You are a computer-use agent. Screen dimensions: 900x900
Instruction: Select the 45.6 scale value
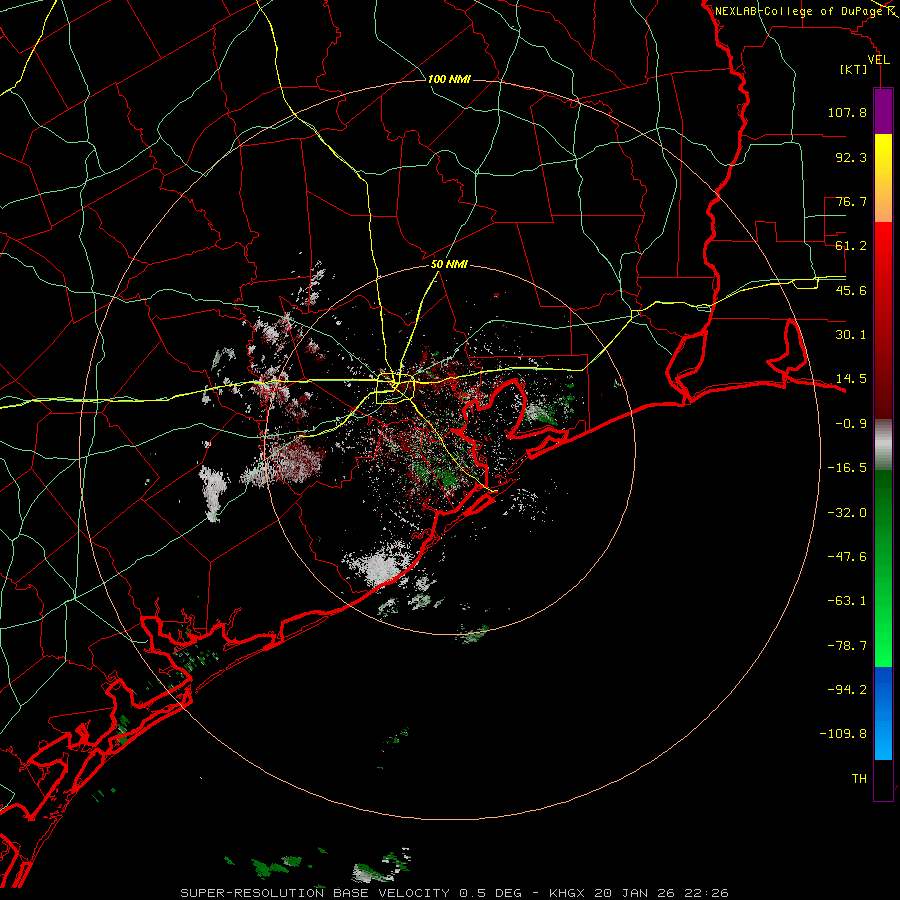[x=851, y=290]
